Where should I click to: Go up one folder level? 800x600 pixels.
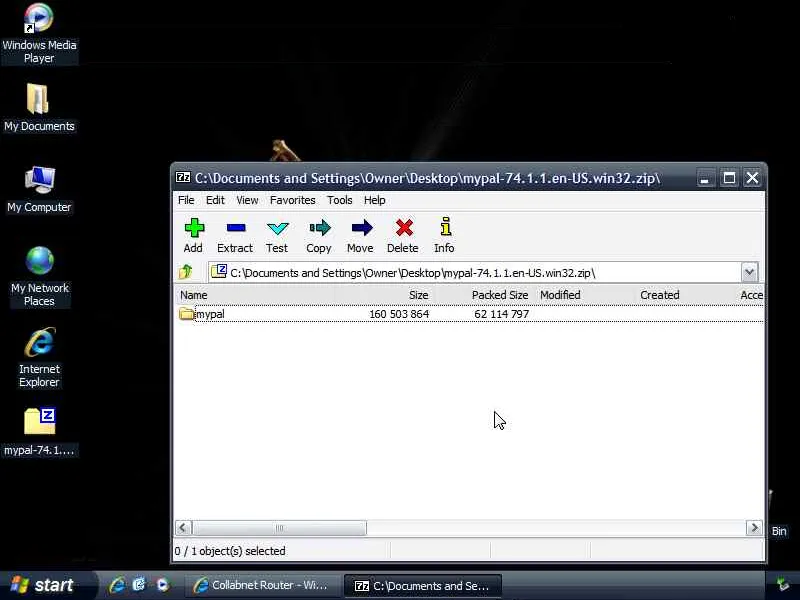click(186, 272)
